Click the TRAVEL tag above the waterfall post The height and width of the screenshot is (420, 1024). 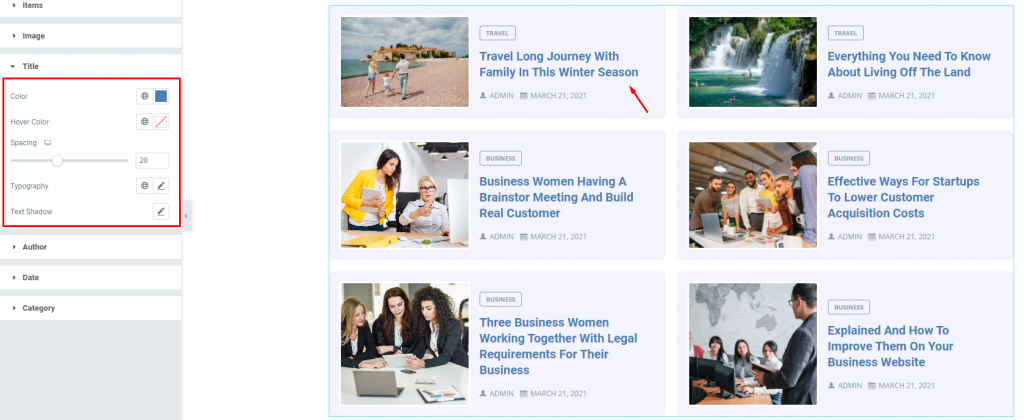click(x=845, y=33)
